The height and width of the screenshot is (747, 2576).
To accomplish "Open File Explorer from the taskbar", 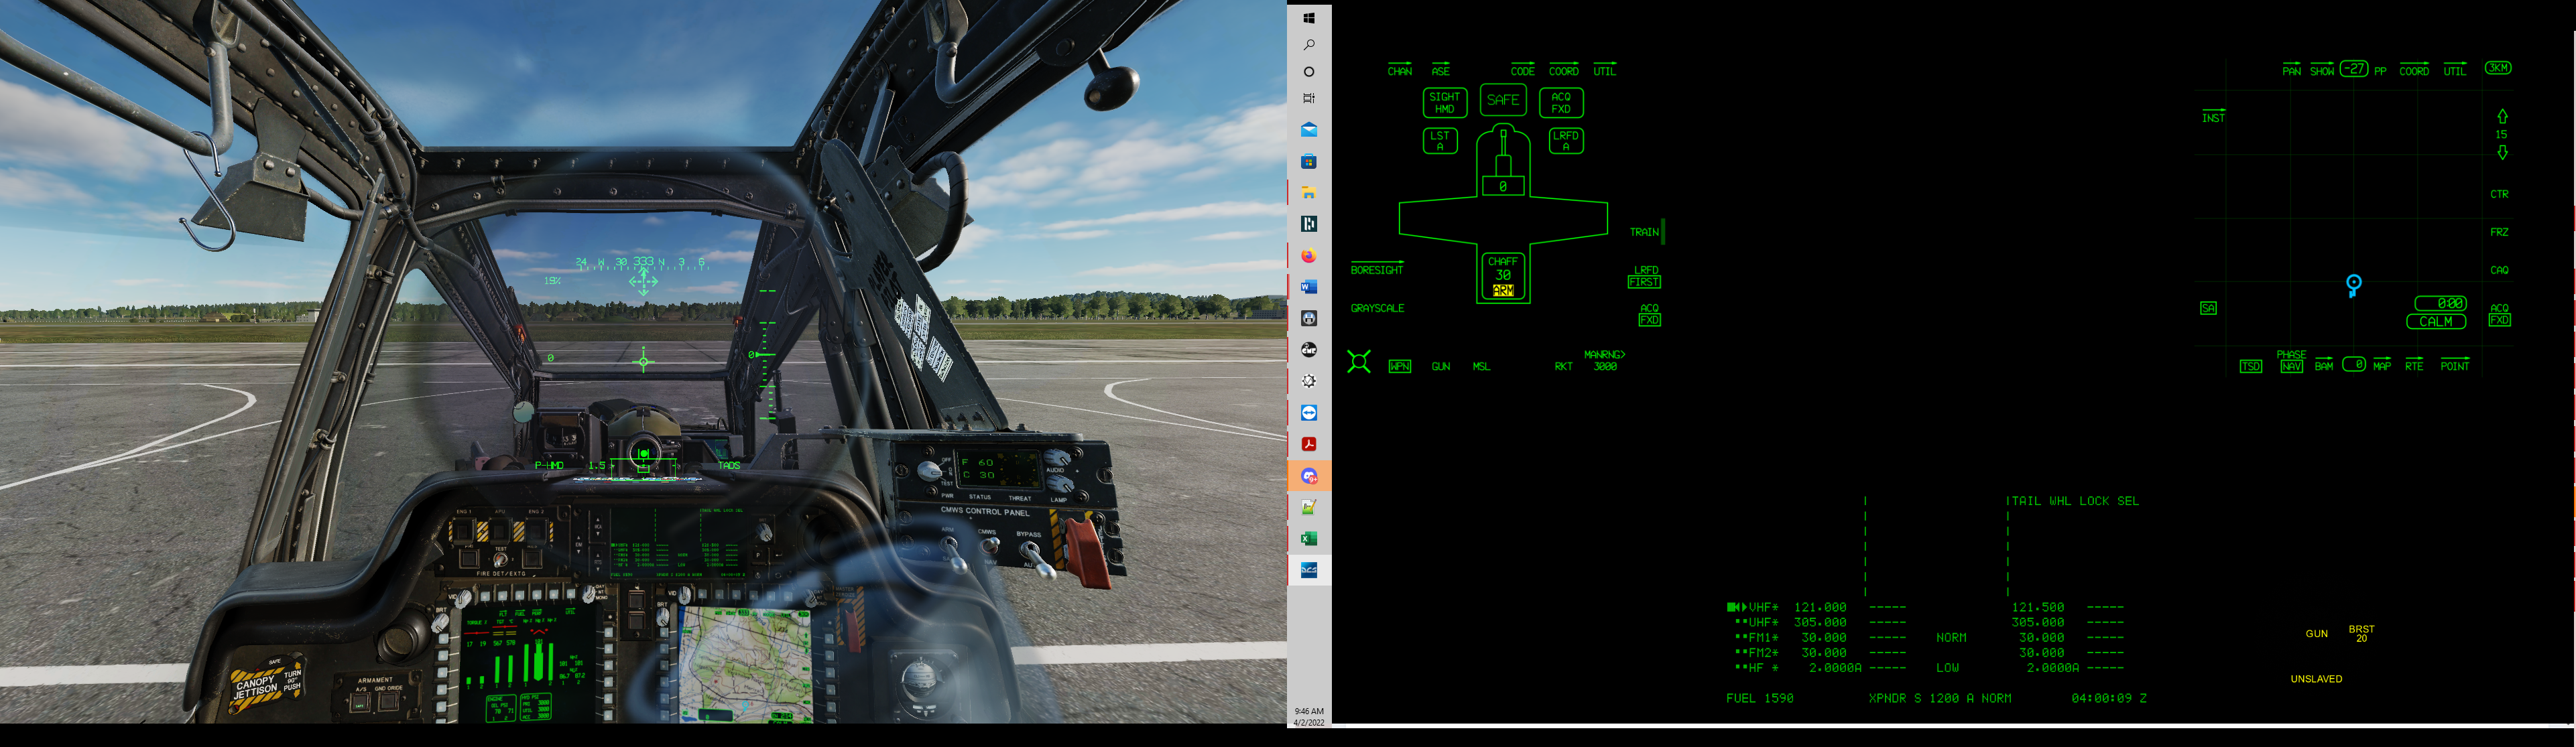I will pyautogui.click(x=1308, y=193).
